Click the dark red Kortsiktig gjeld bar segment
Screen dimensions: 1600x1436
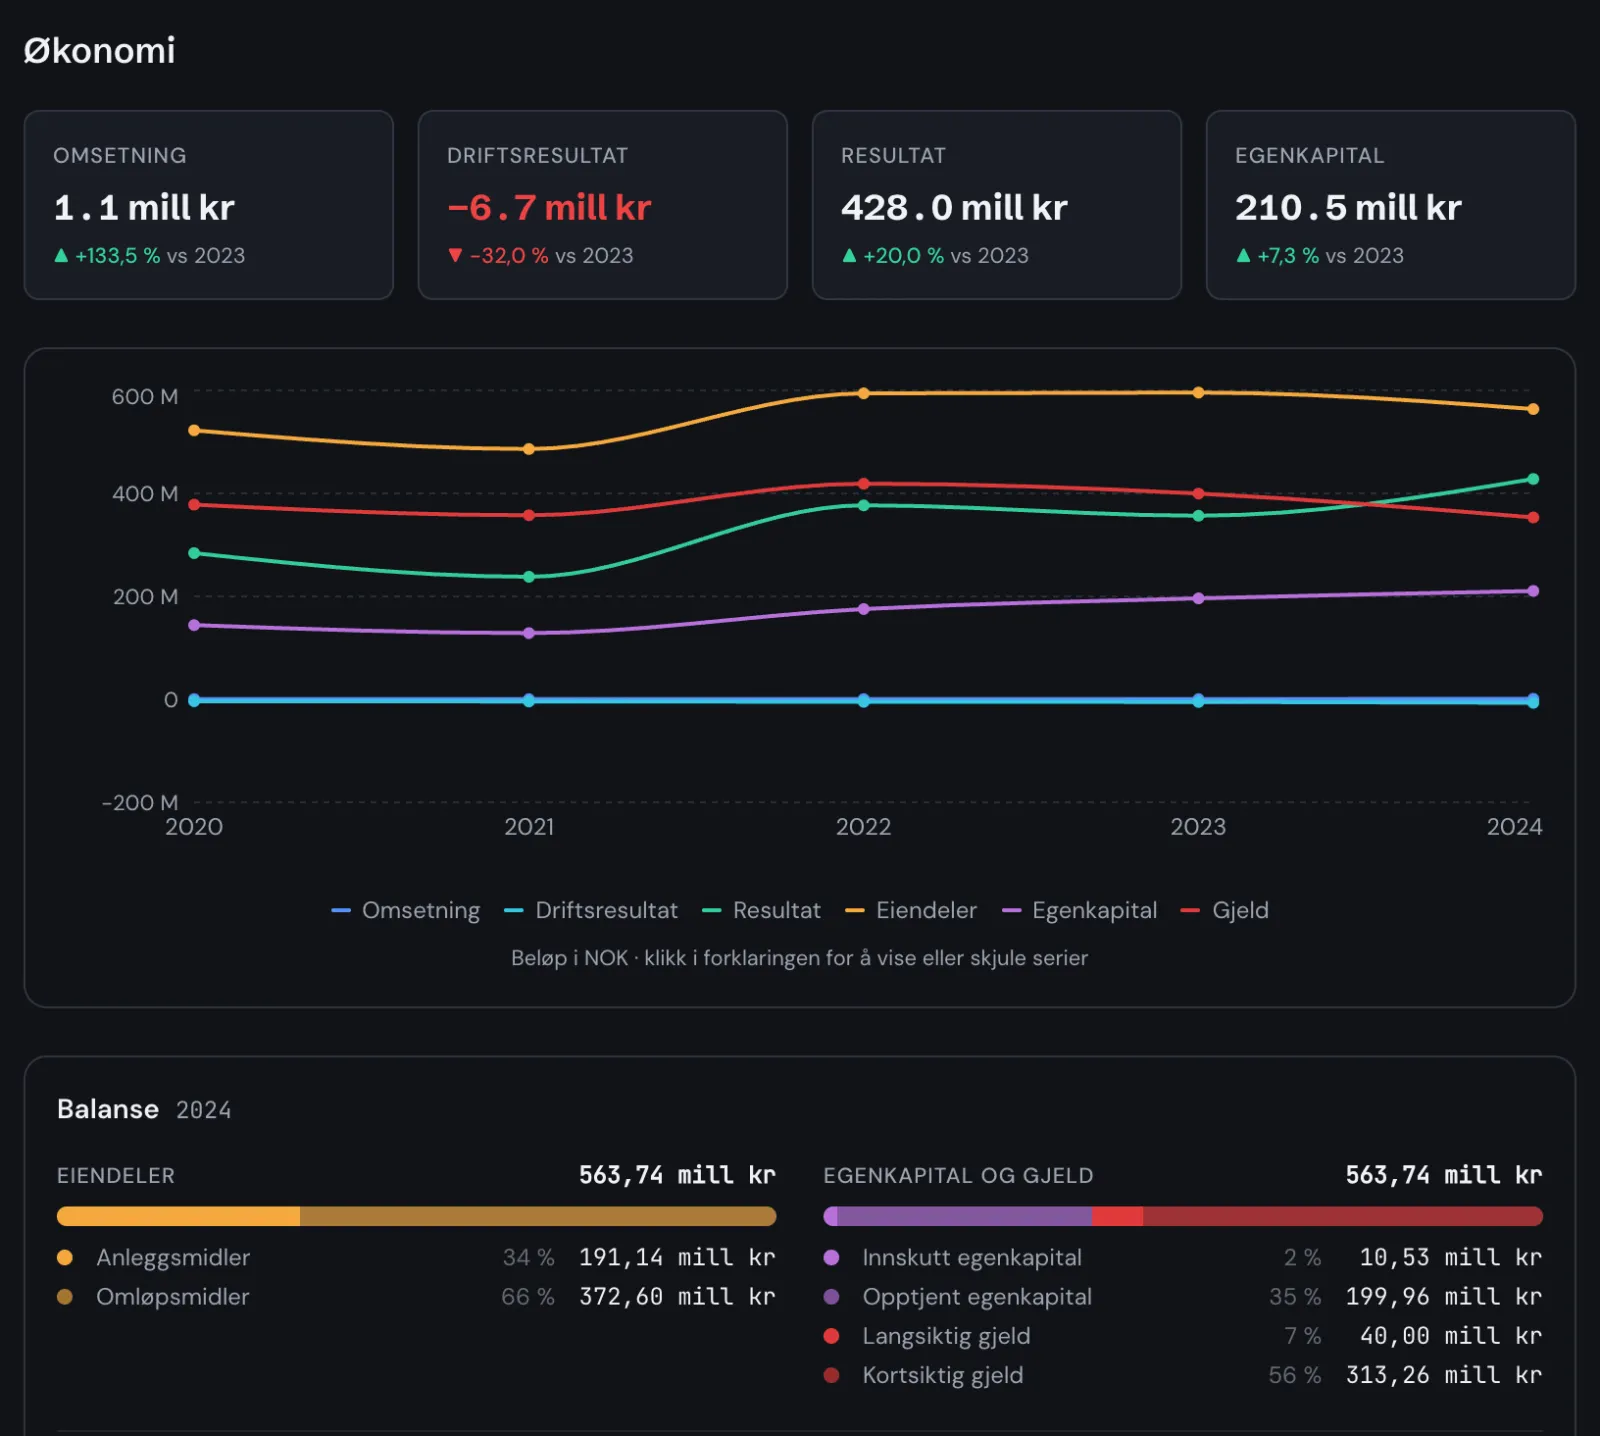tap(1343, 1216)
